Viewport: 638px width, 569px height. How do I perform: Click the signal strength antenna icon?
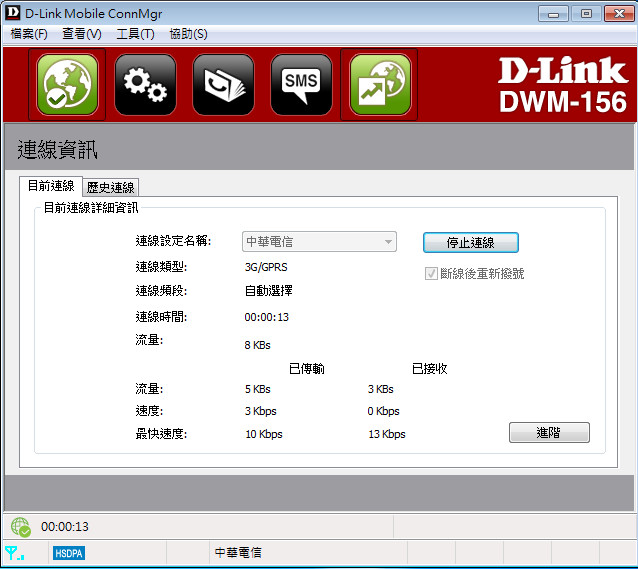click(14, 553)
